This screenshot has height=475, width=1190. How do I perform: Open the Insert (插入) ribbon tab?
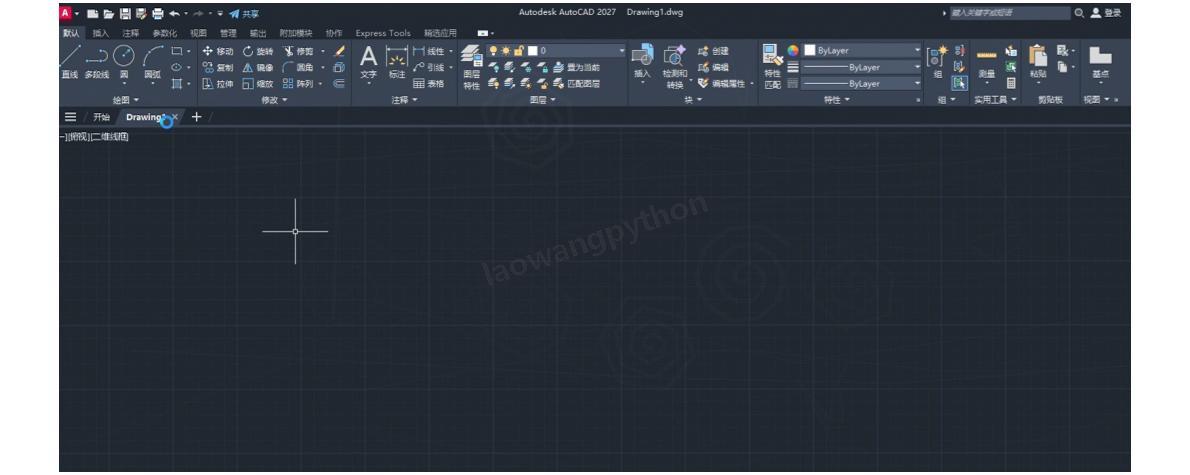pos(101,33)
